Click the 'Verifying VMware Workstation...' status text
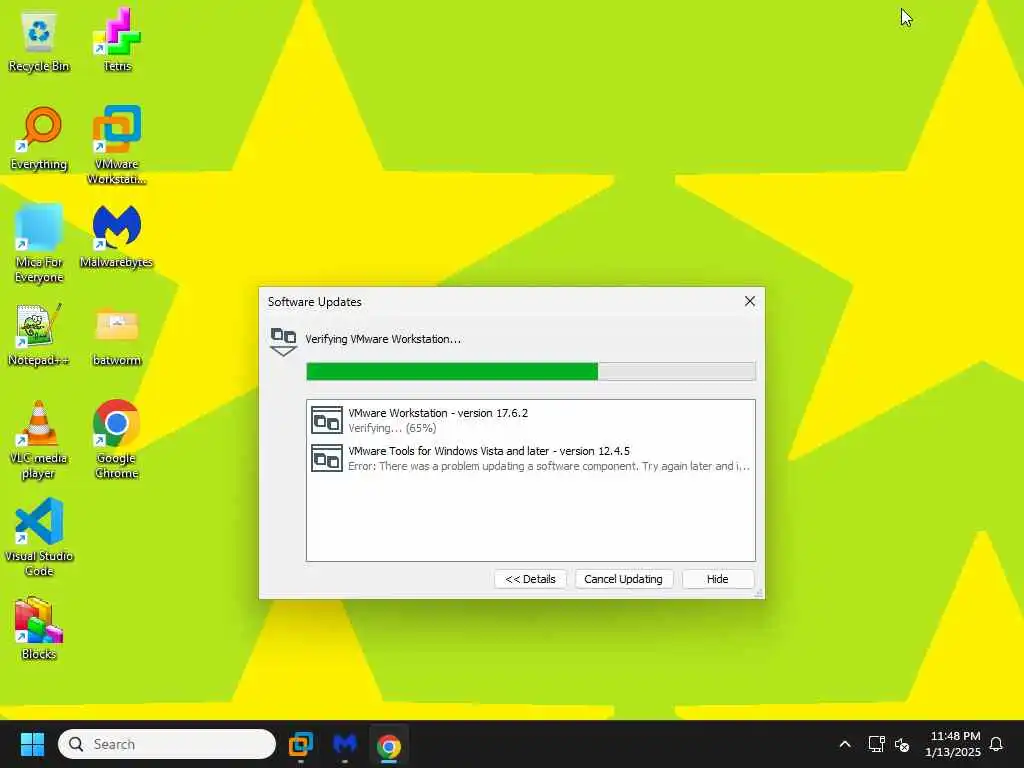1024x768 pixels. pos(383,339)
